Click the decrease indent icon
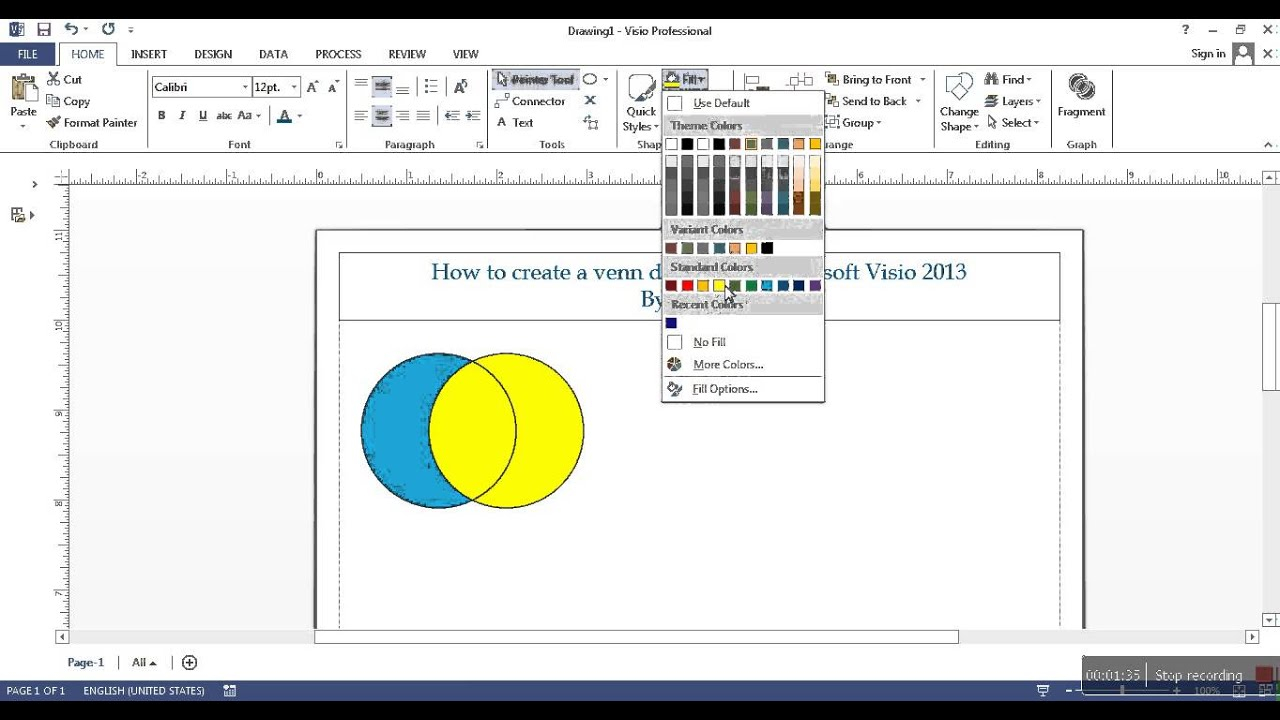1280x720 pixels. click(x=452, y=116)
